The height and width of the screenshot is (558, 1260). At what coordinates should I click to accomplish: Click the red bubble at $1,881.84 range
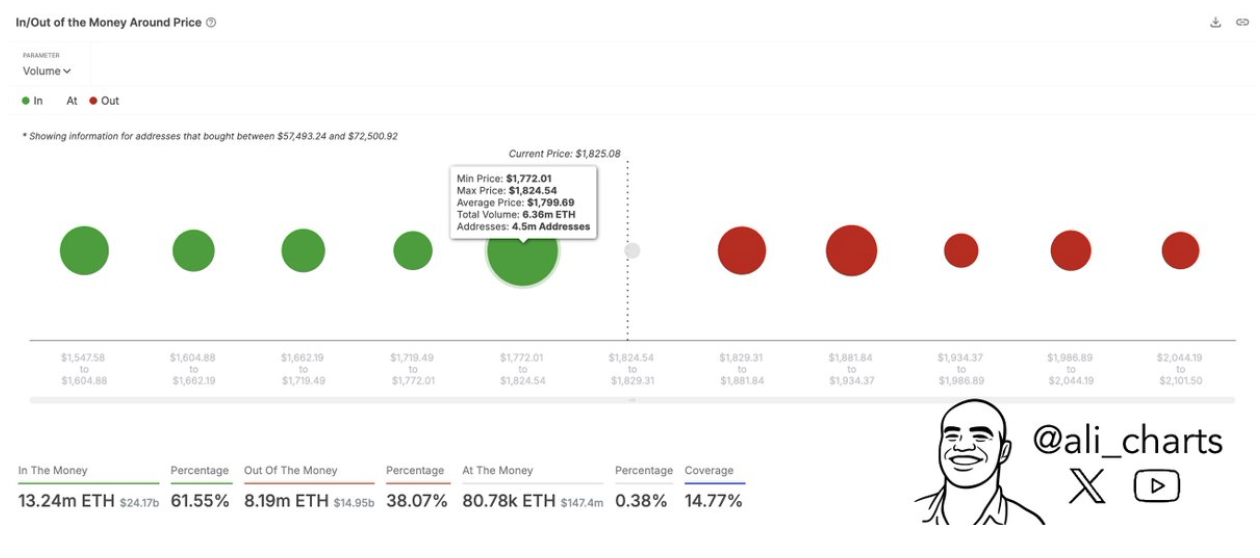tap(851, 251)
